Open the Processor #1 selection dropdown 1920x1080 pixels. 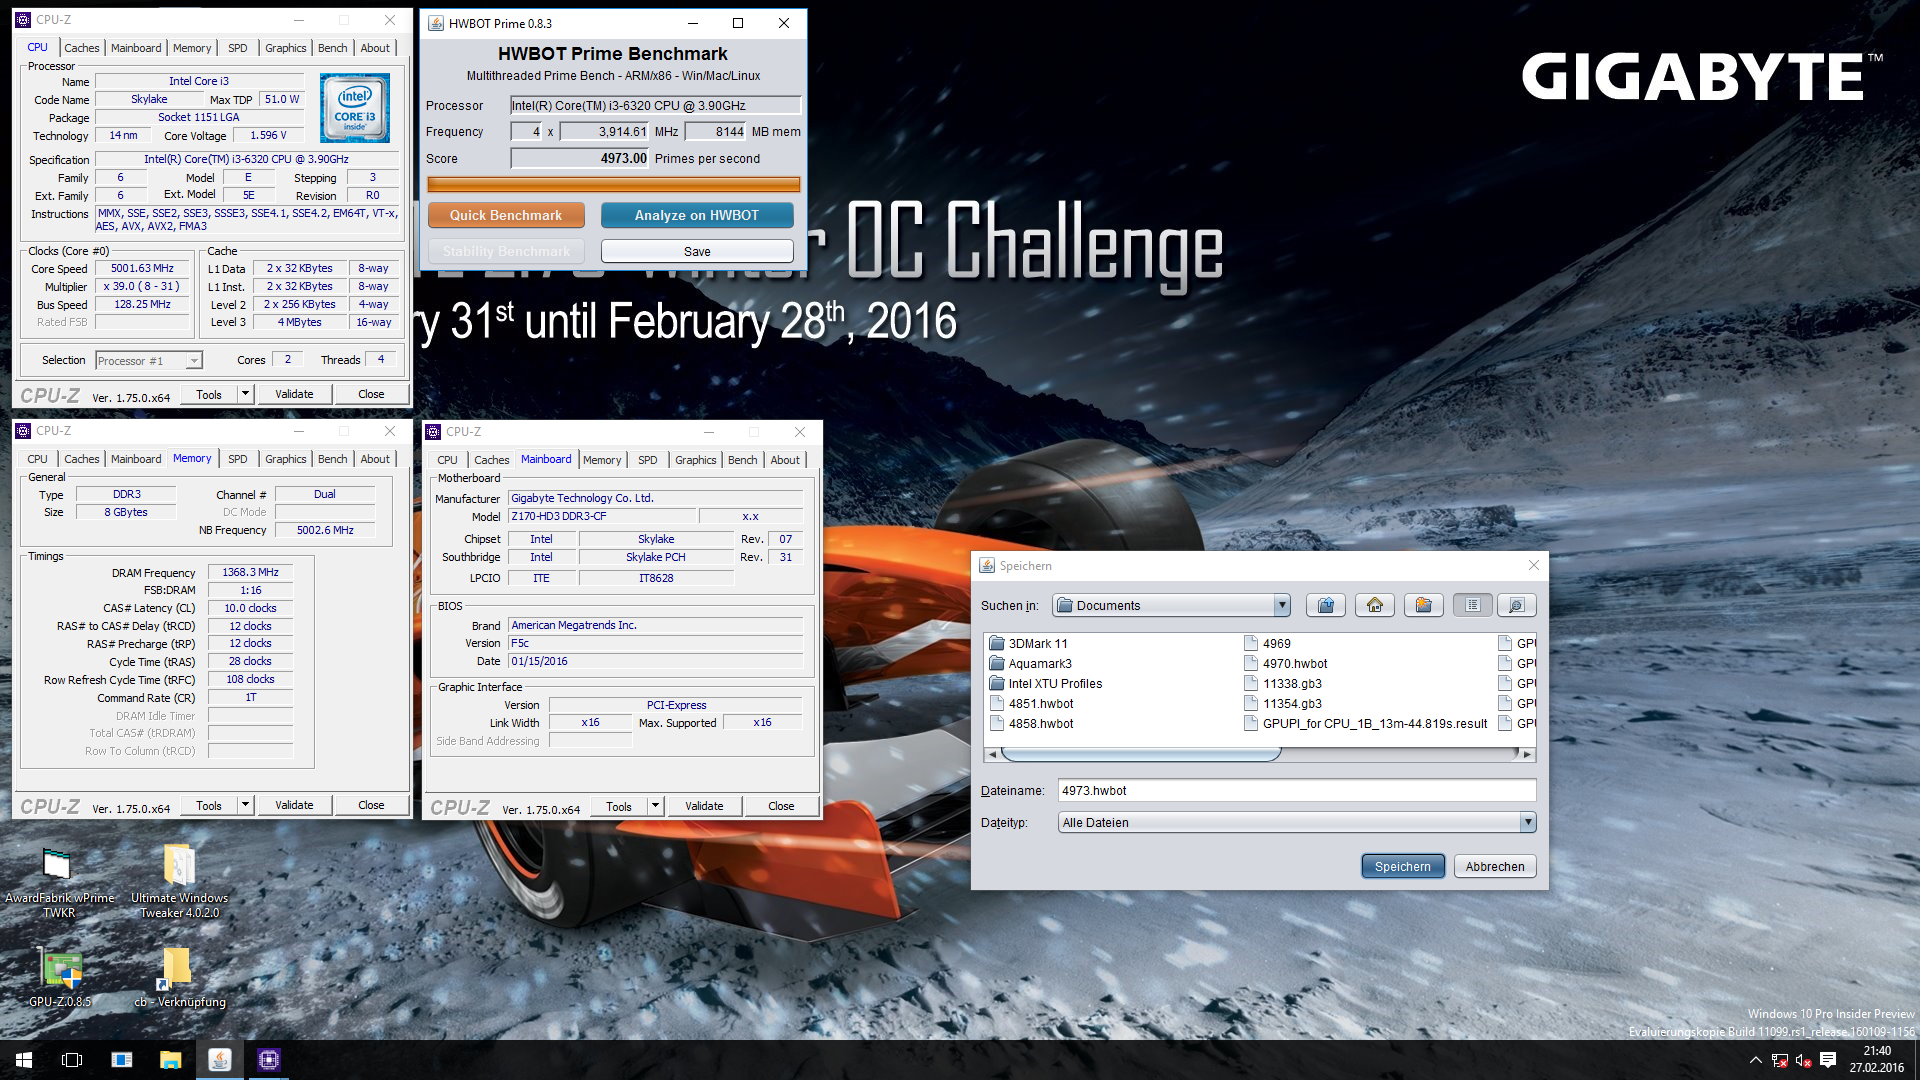click(149, 361)
